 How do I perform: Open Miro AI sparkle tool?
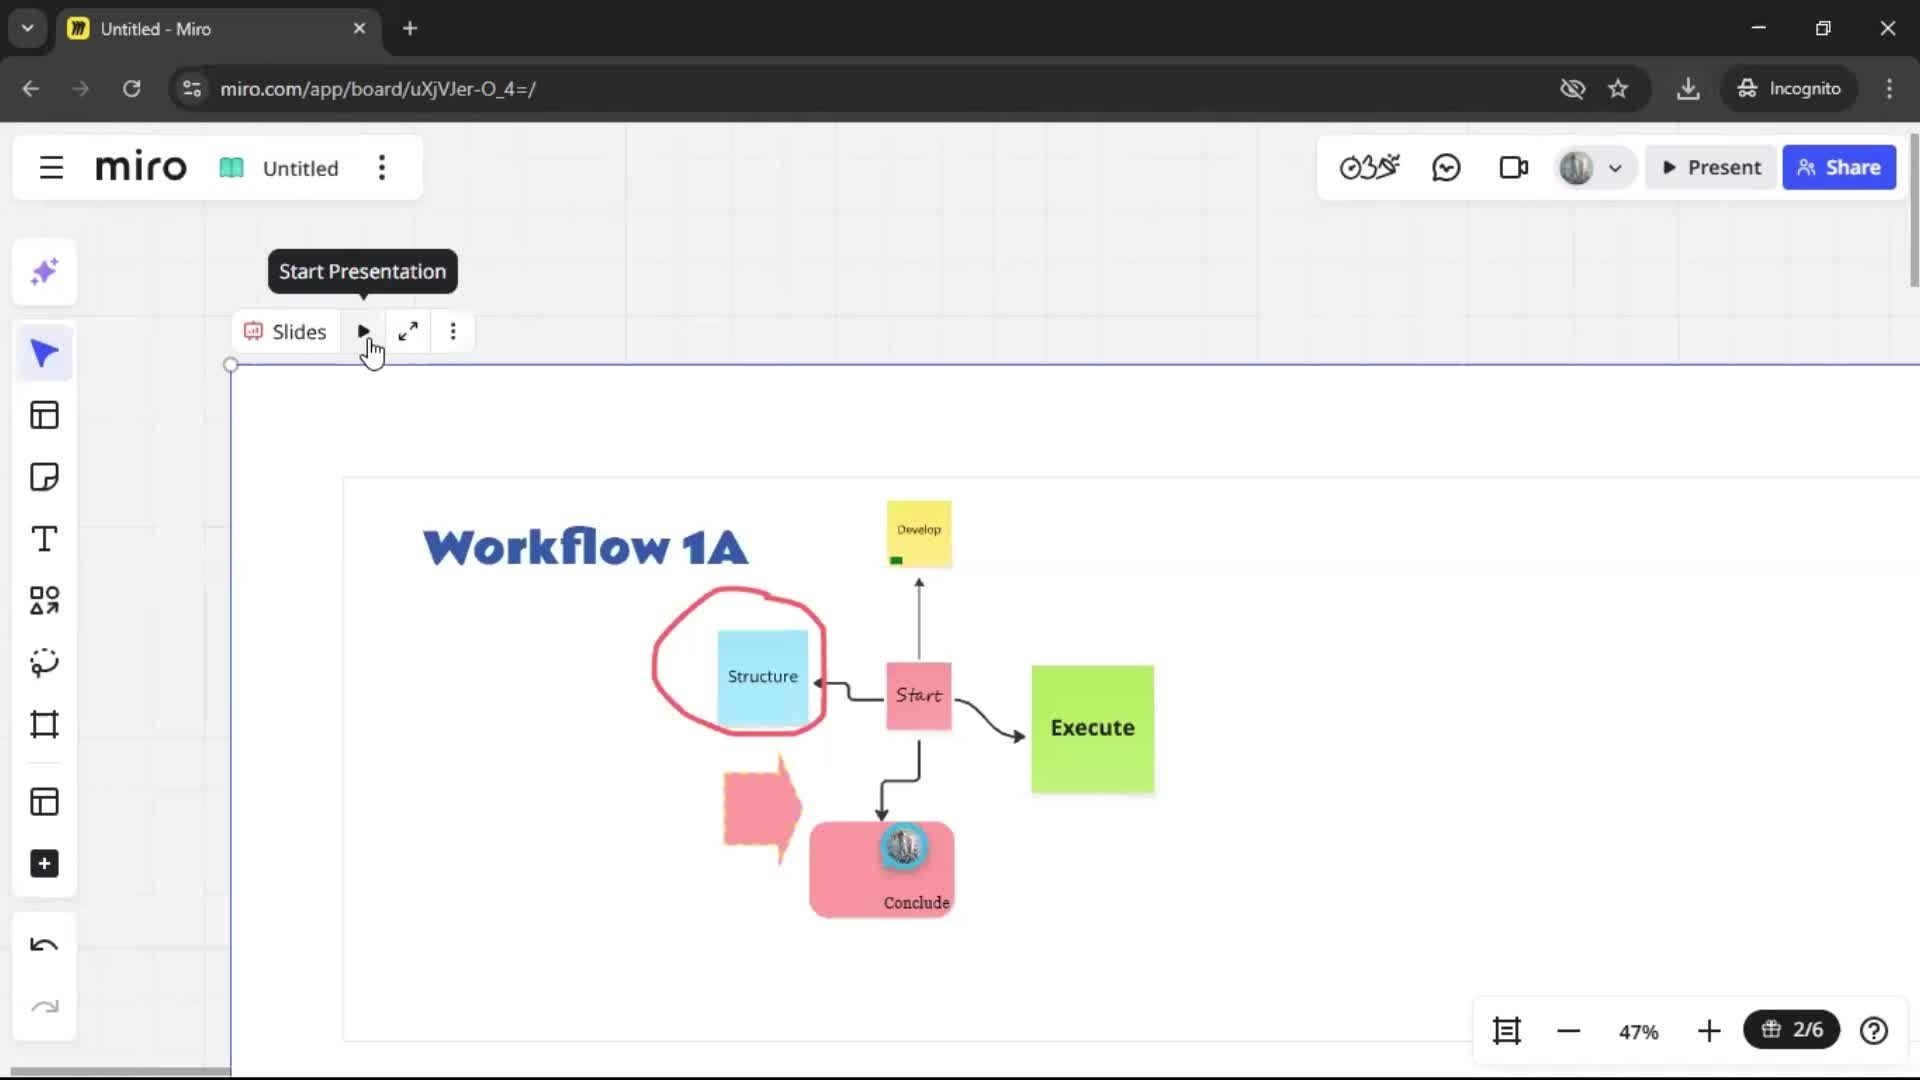click(44, 272)
